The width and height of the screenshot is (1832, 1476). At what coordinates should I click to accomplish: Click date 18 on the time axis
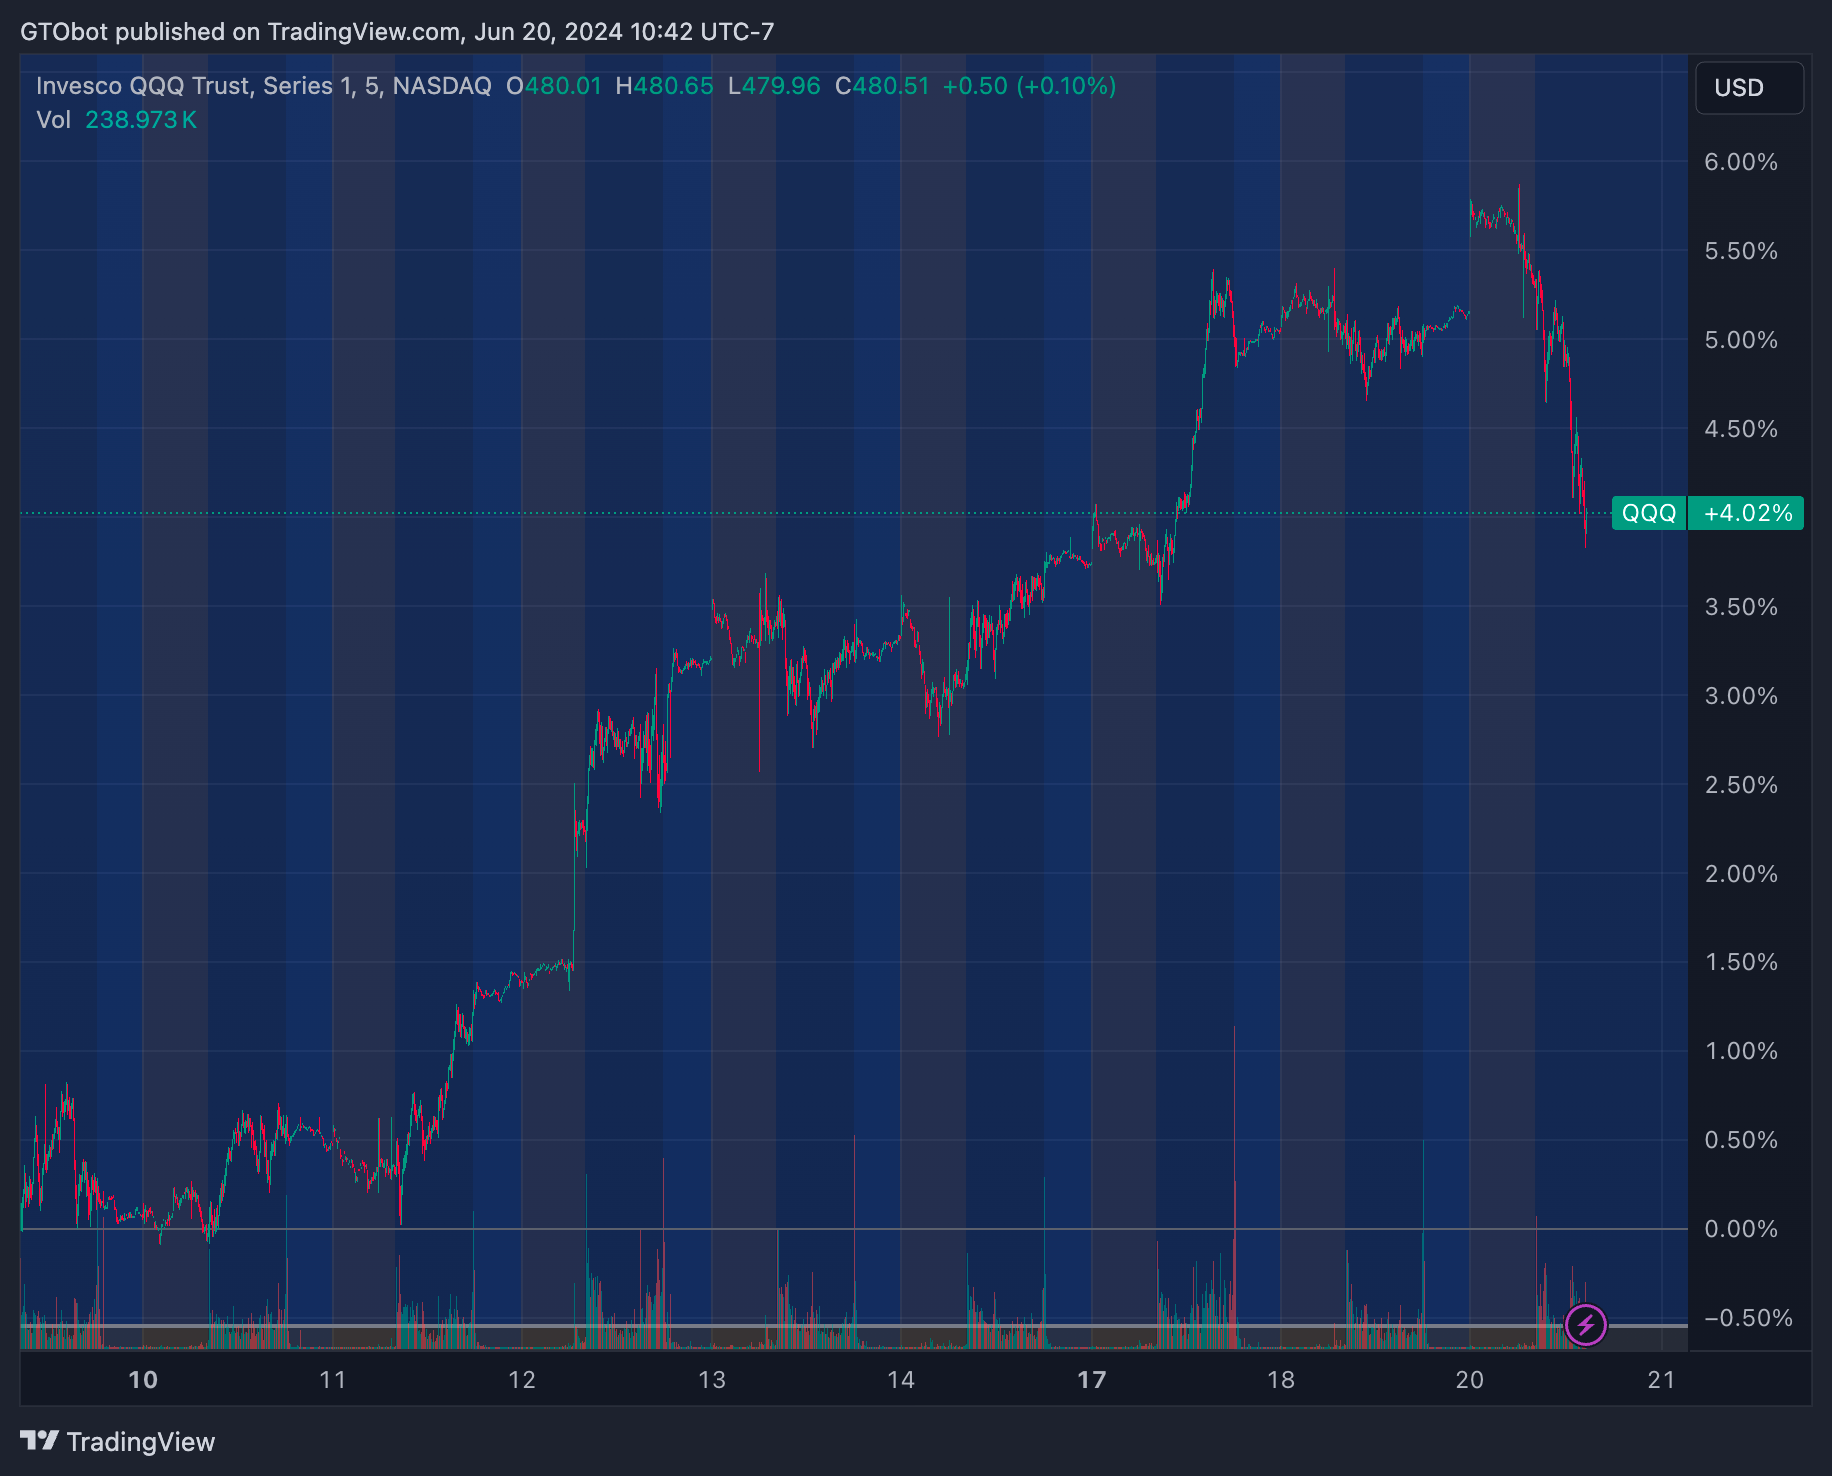(x=1281, y=1380)
